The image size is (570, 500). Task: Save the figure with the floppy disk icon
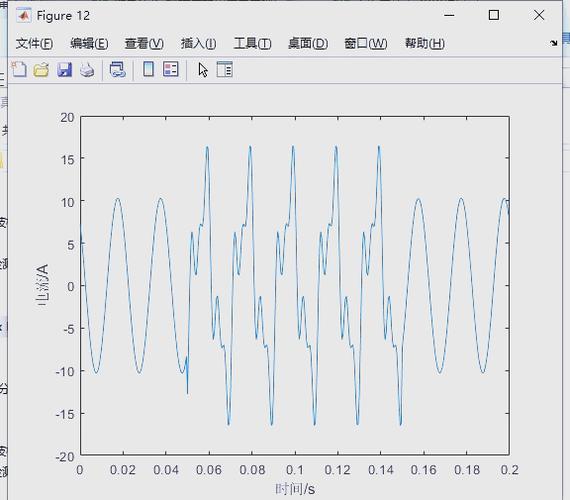[x=64, y=69]
